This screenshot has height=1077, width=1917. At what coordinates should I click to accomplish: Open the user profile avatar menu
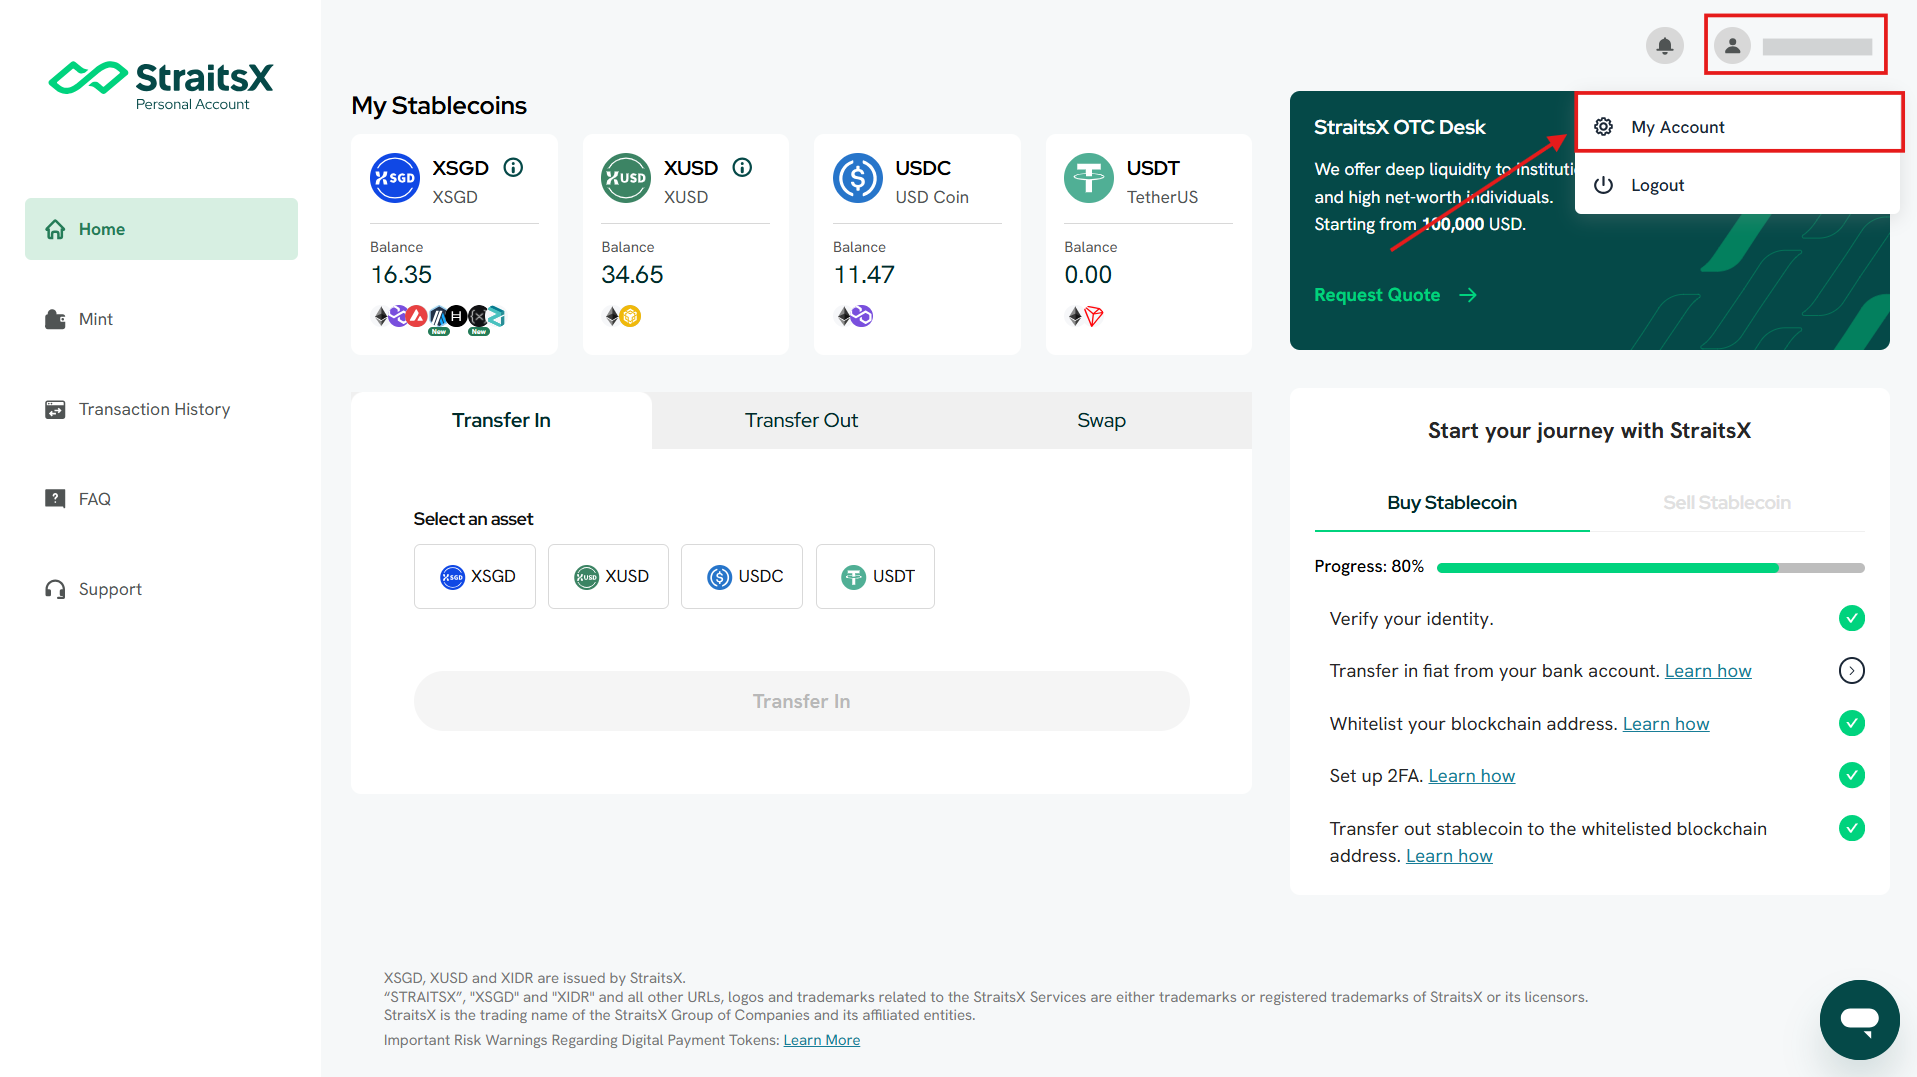(x=1732, y=45)
